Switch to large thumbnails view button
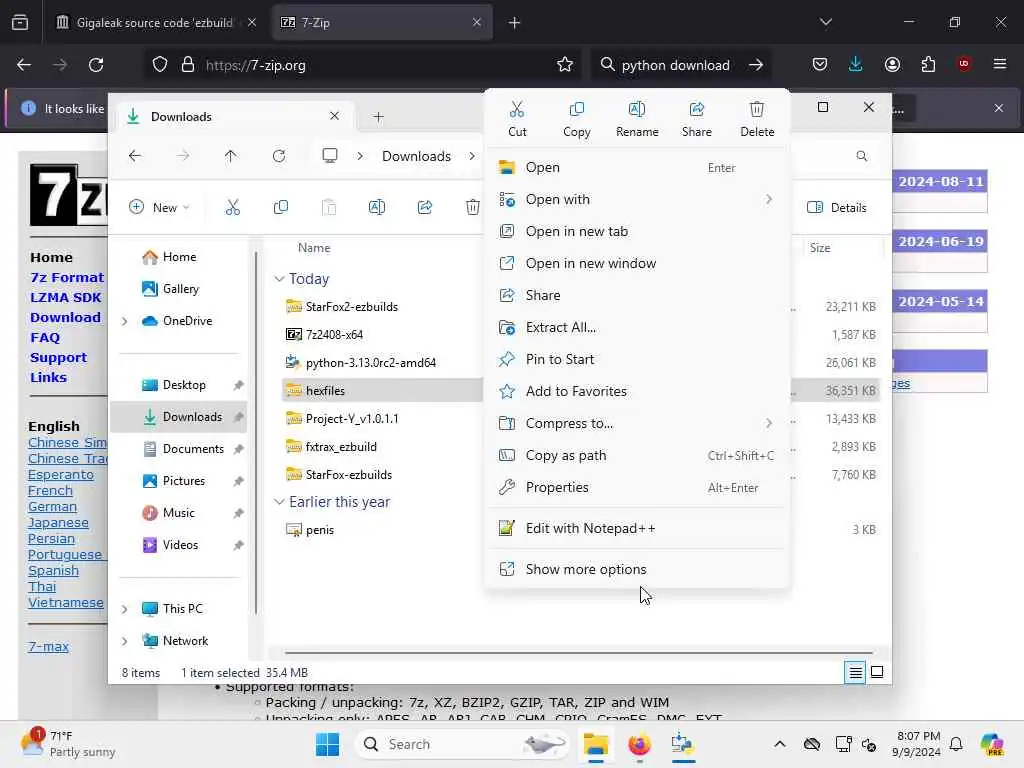 pos(877,672)
